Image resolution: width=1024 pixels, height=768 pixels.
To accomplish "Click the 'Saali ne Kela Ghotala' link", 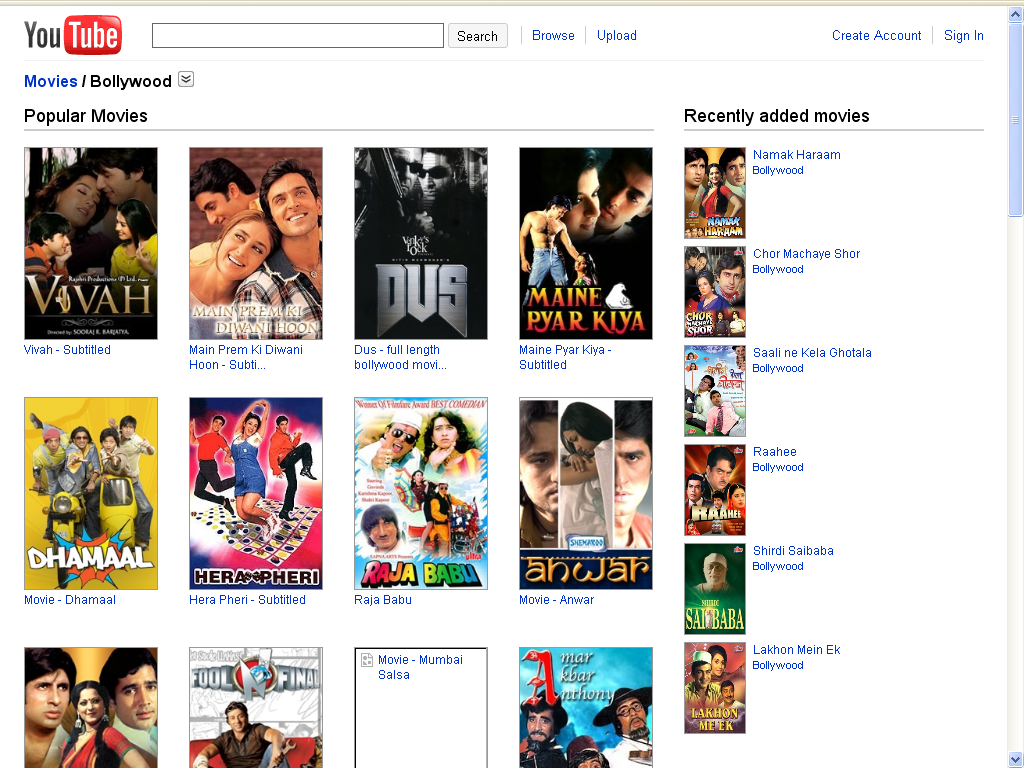I will pyautogui.click(x=812, y=353).
